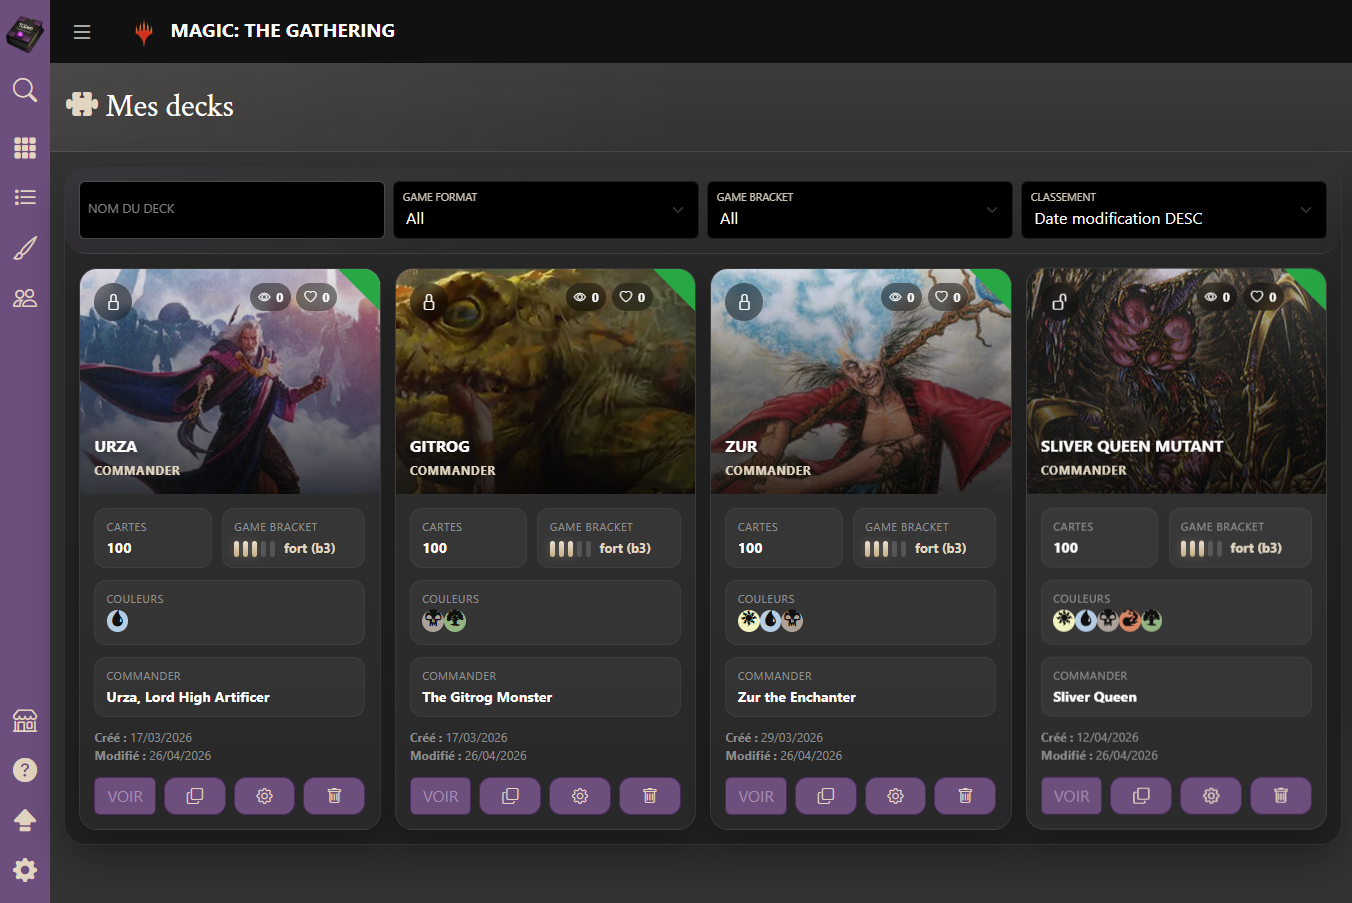
Task: Open the Classement sort dropdown
Action: [x=1174, y=210]
